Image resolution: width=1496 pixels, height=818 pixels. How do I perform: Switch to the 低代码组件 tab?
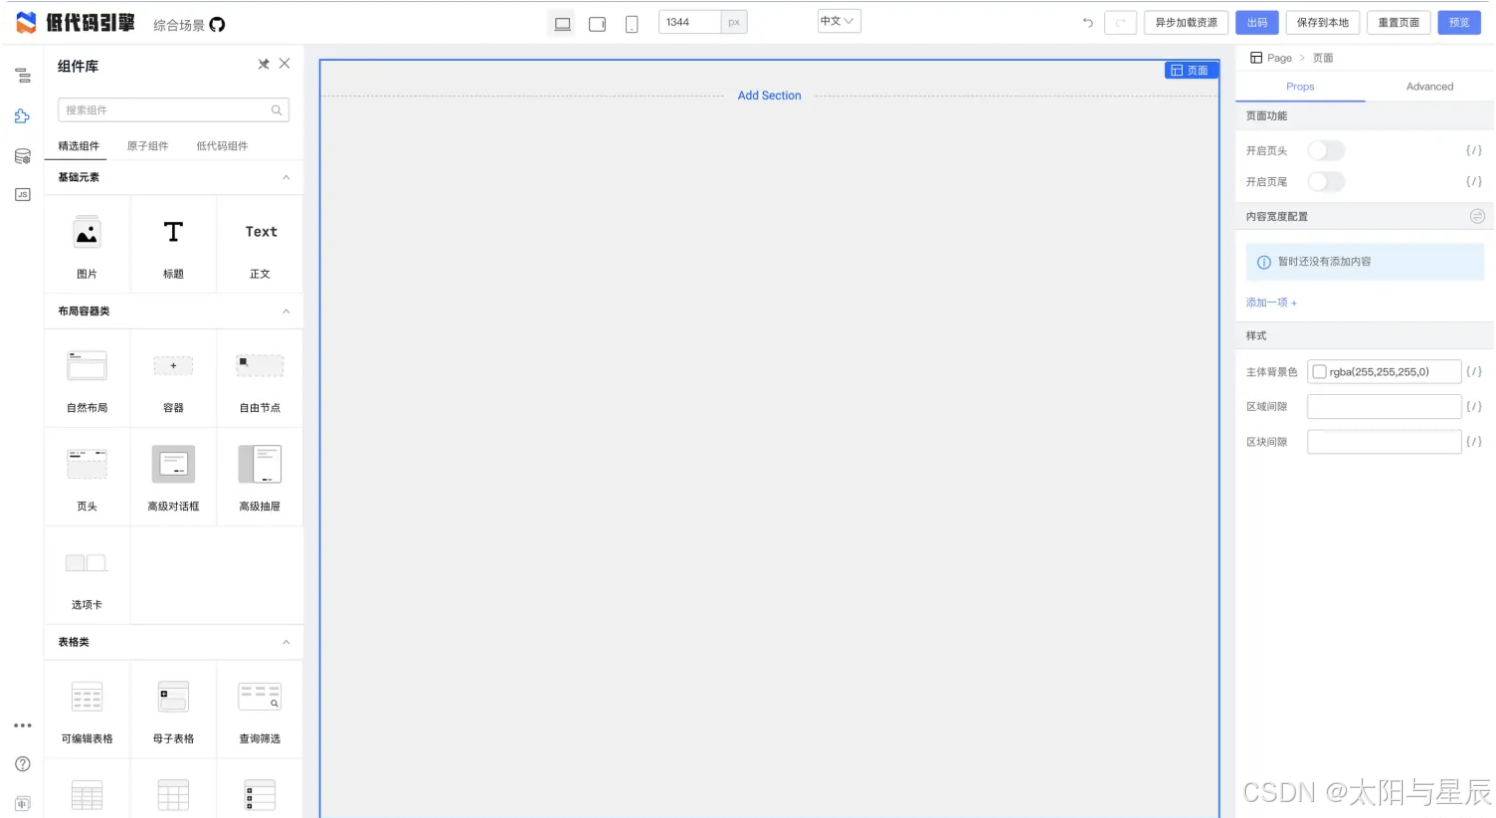222,146
